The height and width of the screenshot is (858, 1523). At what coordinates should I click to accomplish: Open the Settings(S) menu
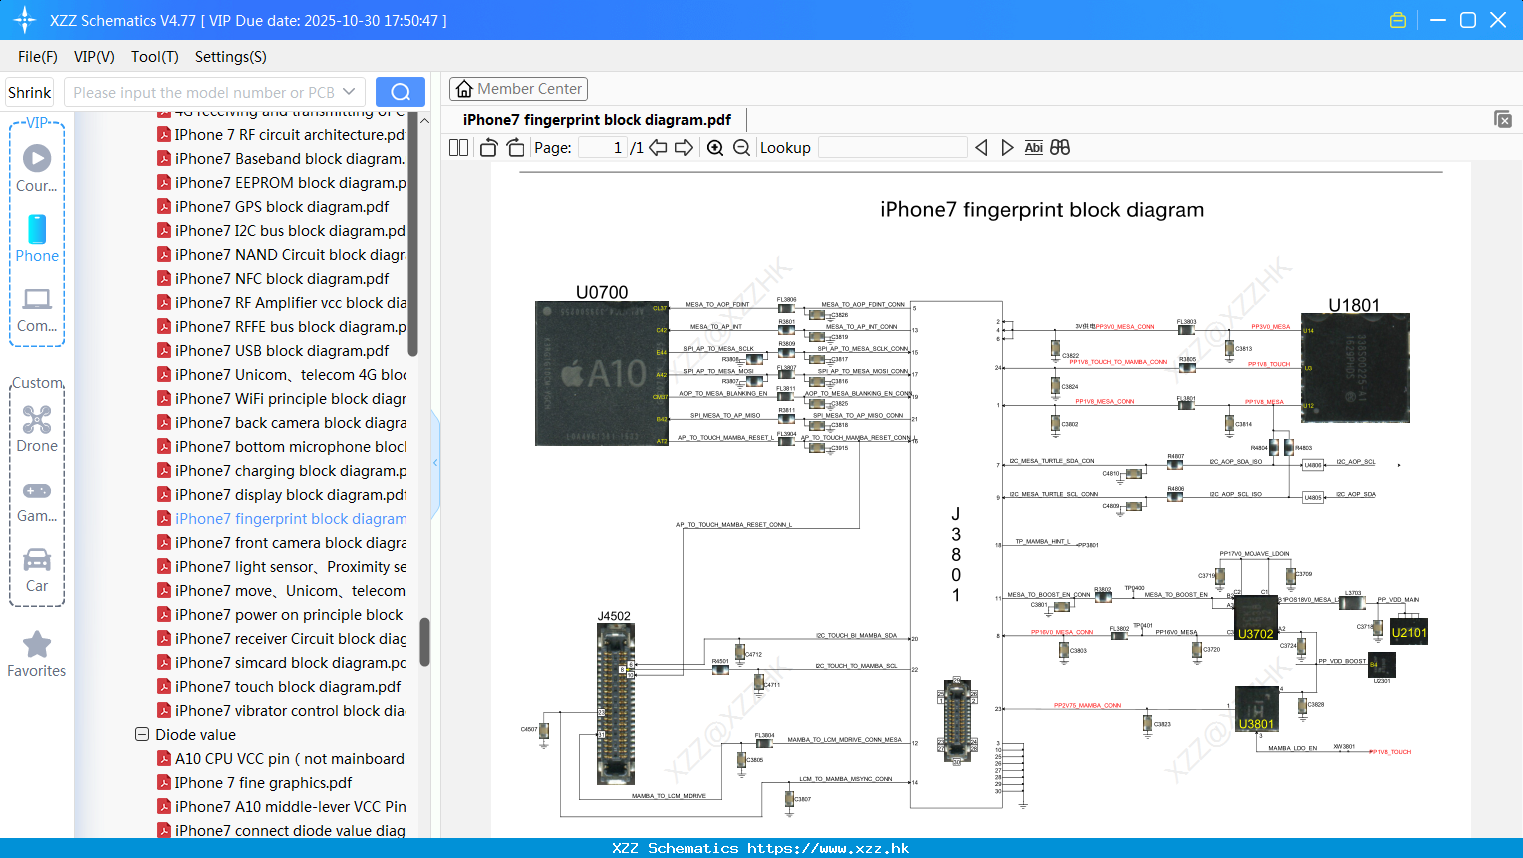[231, 57]
